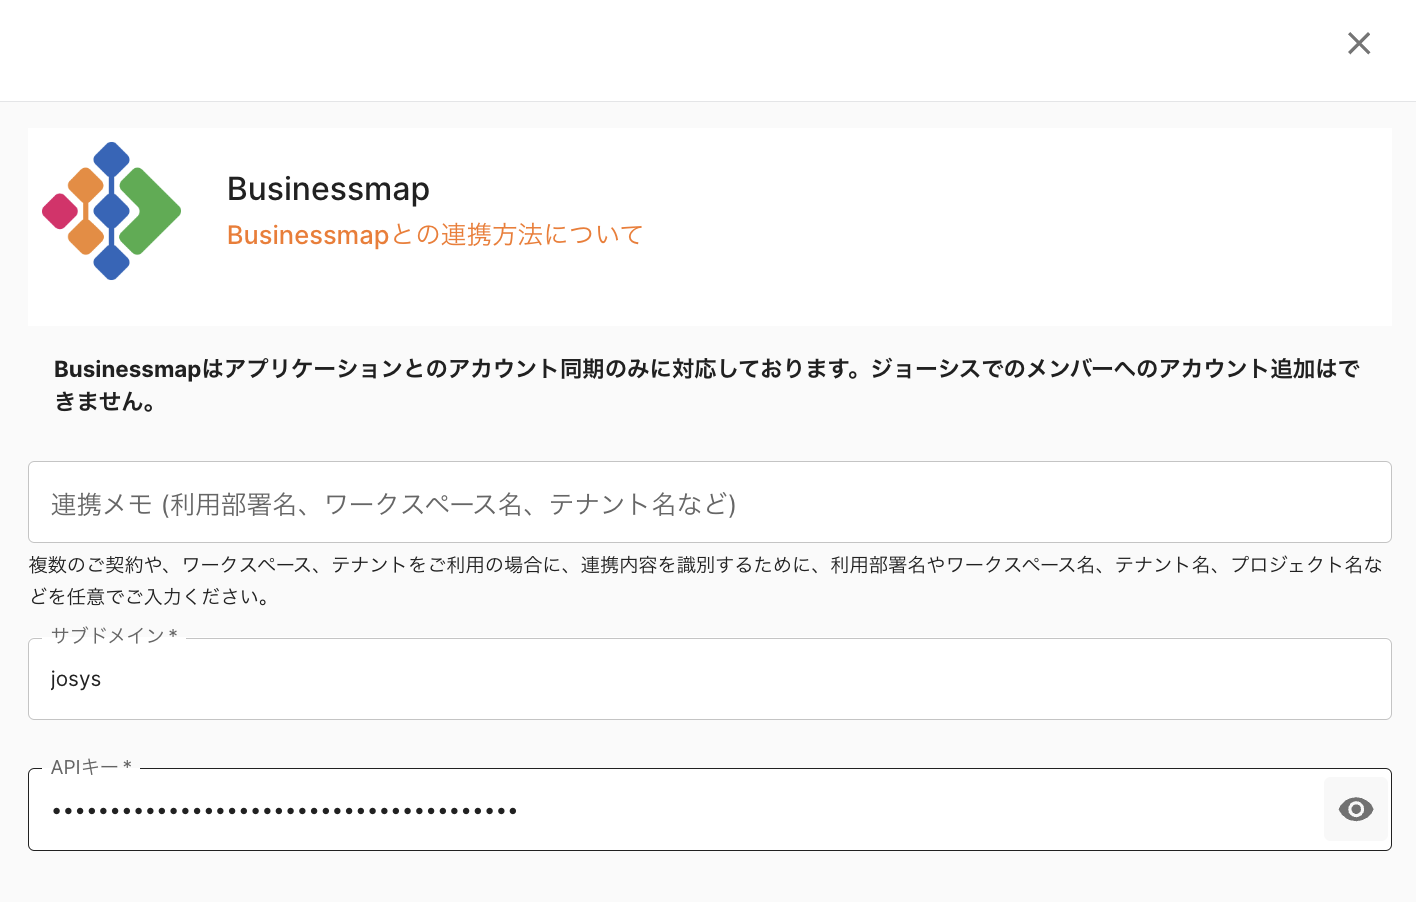Click the josys text in the subdomain field
Image resolution: width=1416 pixels, height=902 pixels.
[x=76, y=680]
